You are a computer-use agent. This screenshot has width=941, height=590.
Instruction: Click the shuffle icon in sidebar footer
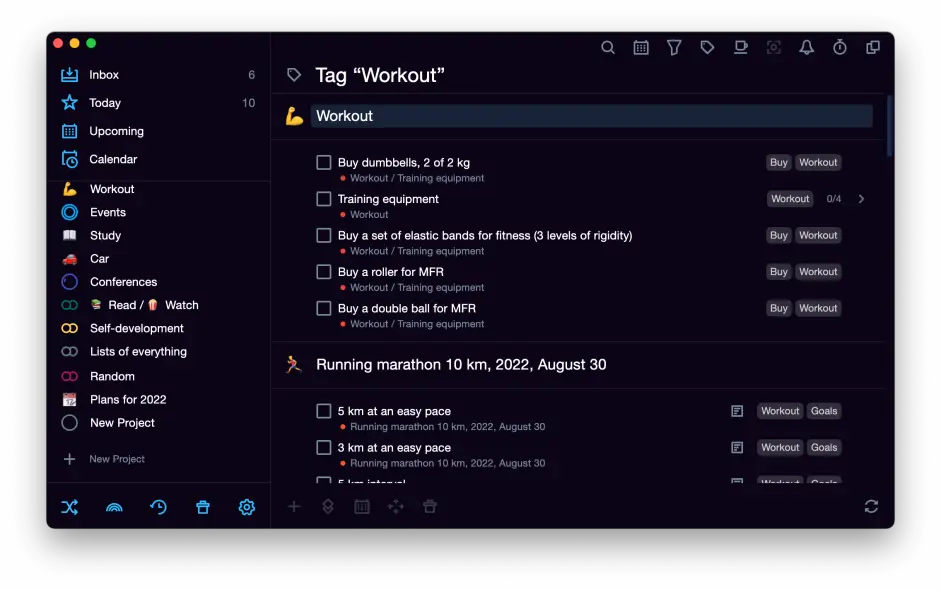pyautogui.click(x=69, y=507)
